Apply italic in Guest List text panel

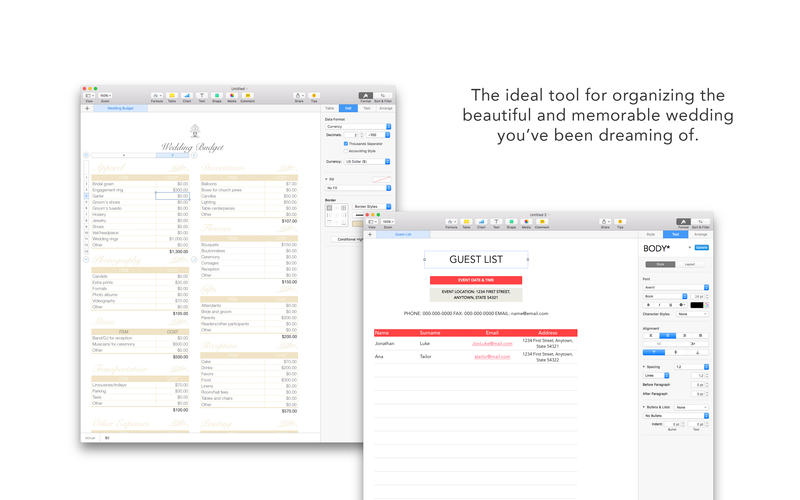pyautogui.click(x=659, y=305)
